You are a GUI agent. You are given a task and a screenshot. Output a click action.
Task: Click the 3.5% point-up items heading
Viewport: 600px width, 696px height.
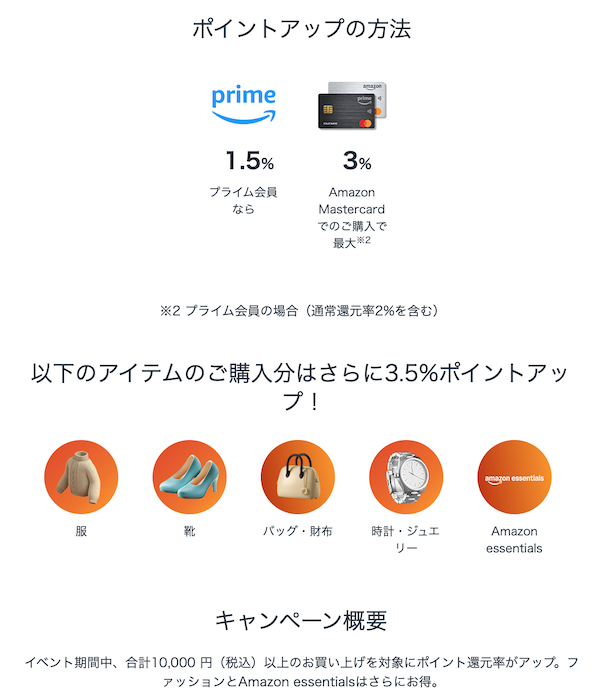[300, 387]
